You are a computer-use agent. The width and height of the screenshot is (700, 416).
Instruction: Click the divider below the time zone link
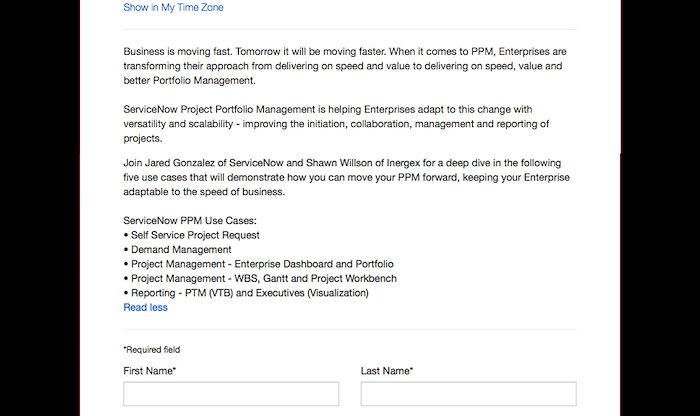[350, 29]
